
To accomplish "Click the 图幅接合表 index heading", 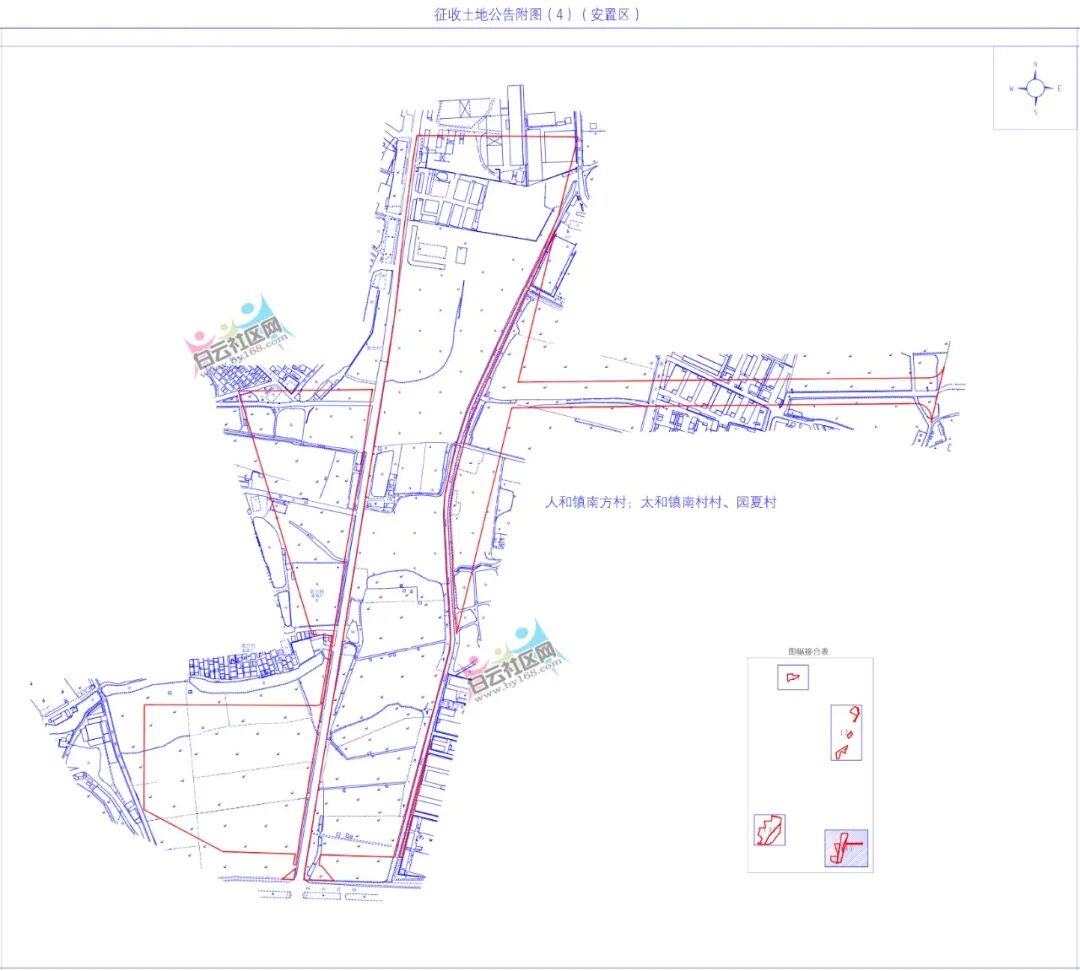I will pos(809,651).
